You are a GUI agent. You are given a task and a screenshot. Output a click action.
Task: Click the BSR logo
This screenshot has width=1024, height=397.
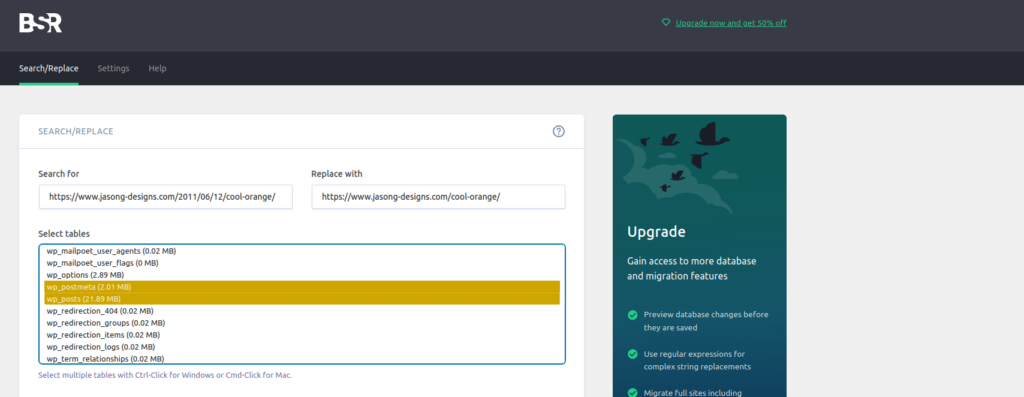point(40,23)
